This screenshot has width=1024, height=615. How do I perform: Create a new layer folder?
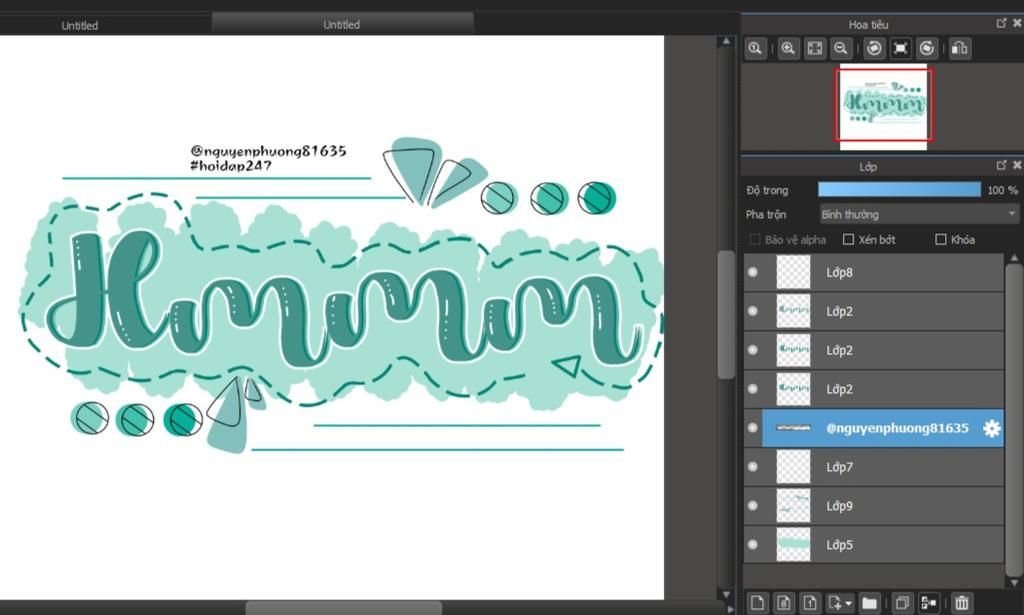pos(869,603)
